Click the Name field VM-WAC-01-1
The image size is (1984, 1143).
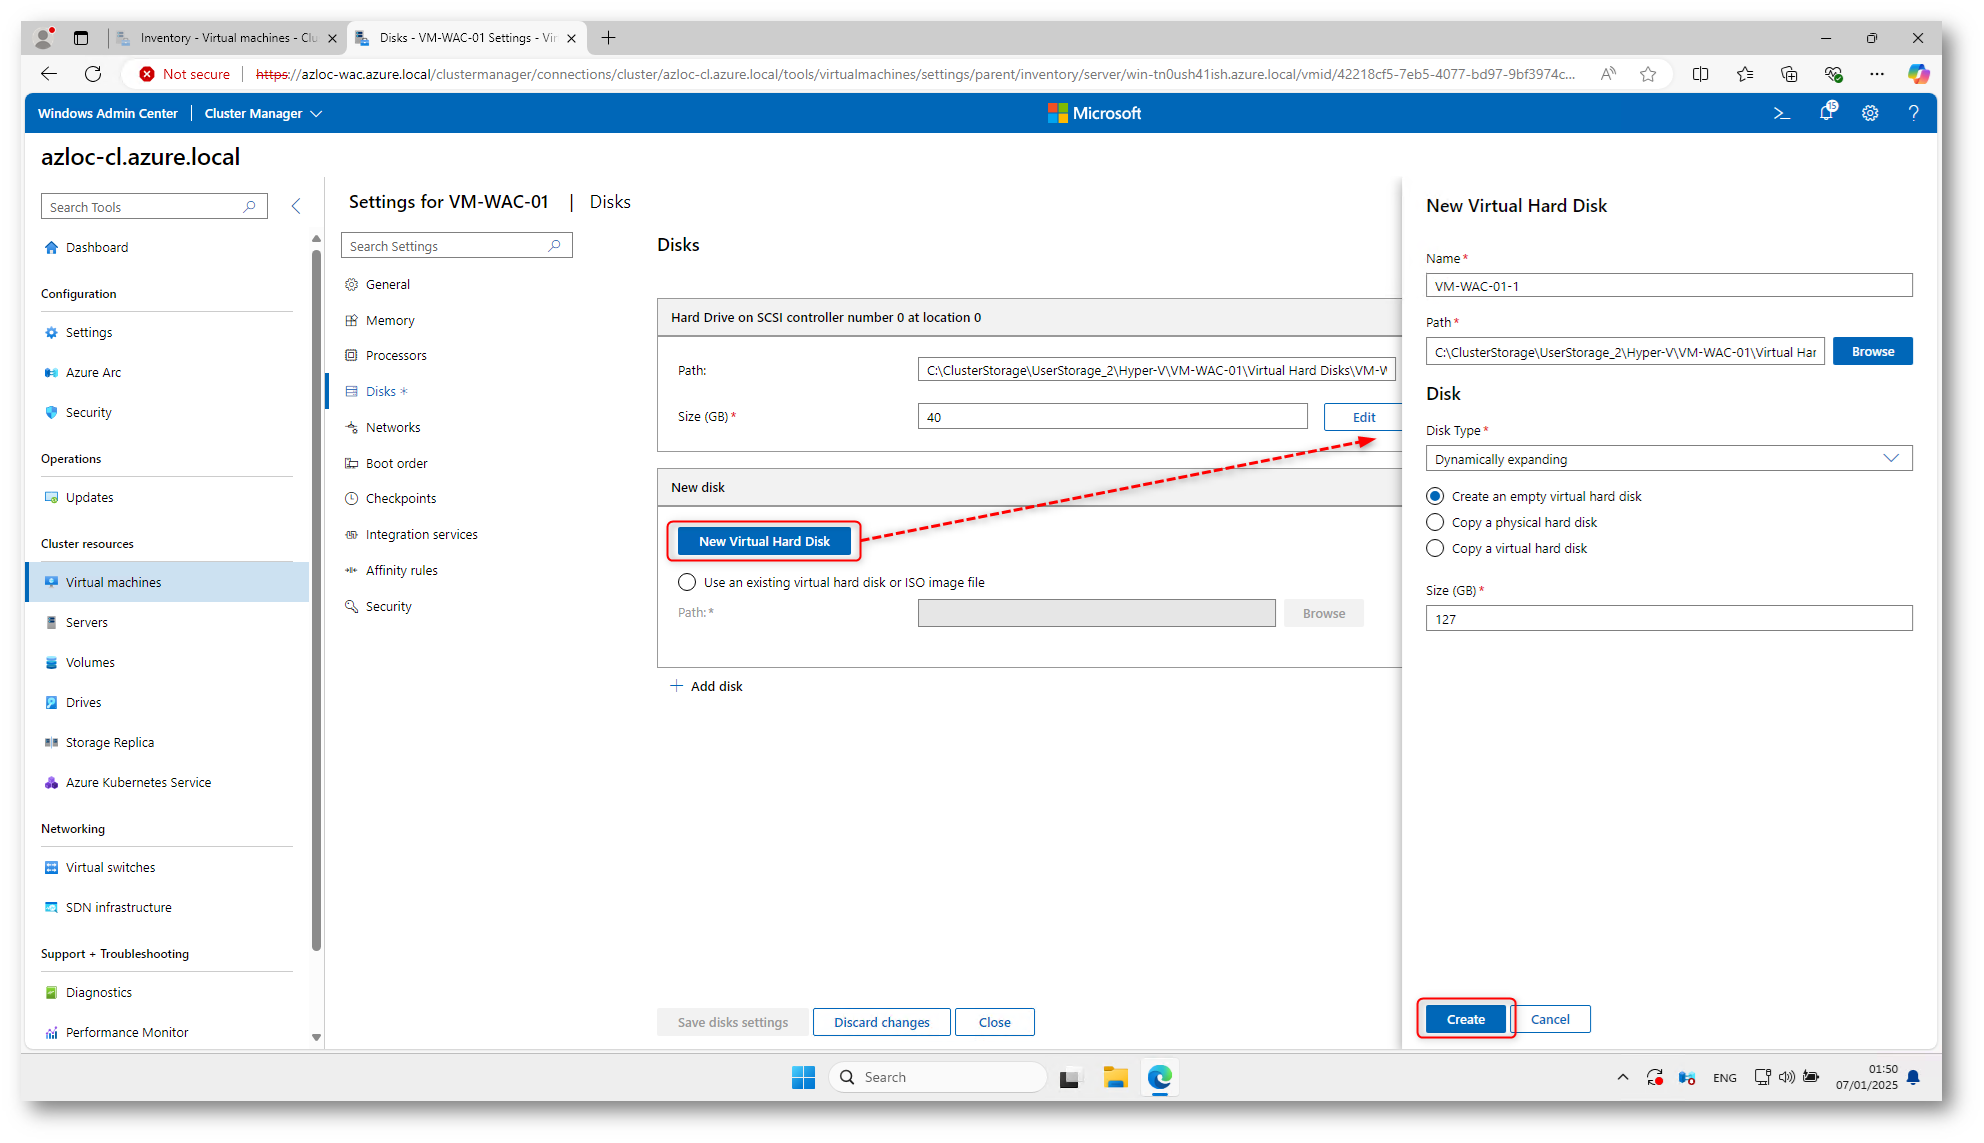click(x=1668, y=286)
